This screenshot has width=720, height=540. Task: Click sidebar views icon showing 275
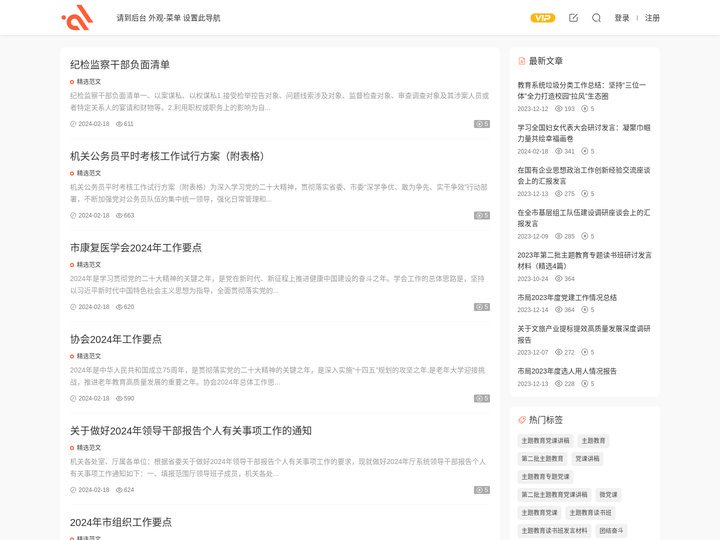(x=559, y=194)
